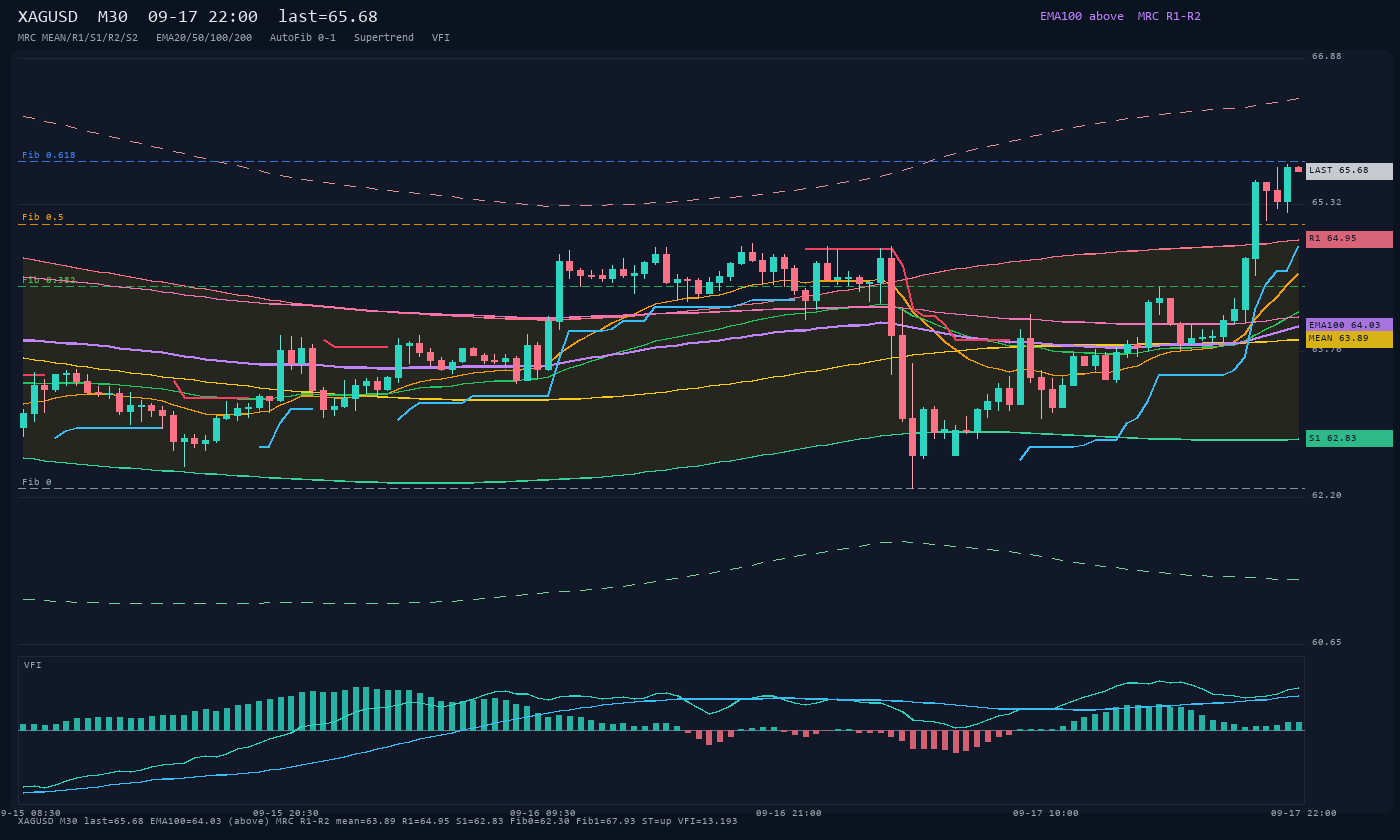The height and width of the screenshot is (840, 1400).
Task: Click the Fib 0.382 level label
Action: coord(49,280)
